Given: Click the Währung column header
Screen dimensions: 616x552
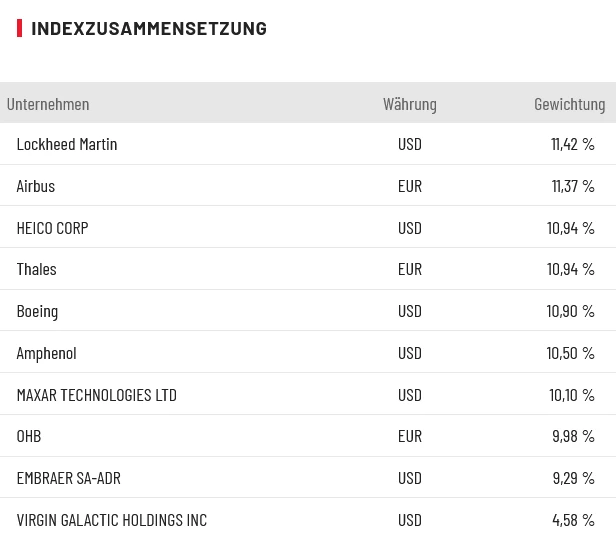Looking at the screenshot, I should pyautogui.click(x=409, y=104).
